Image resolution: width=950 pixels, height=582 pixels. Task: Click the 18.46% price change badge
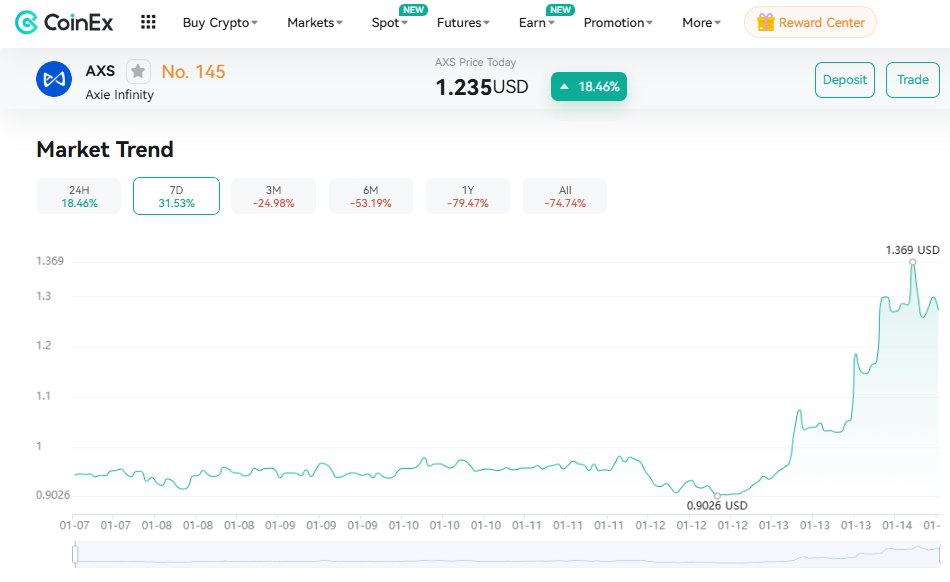pyautogui.click(x=589, y=87)
